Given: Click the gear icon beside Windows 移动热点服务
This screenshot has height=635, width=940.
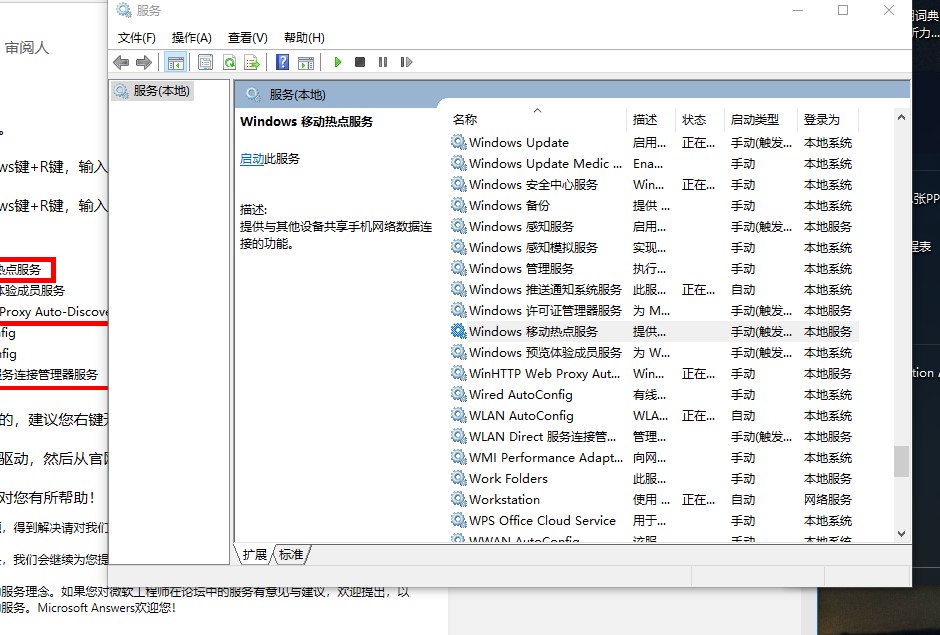Looking at the screenshot, I should click(459, 331).
